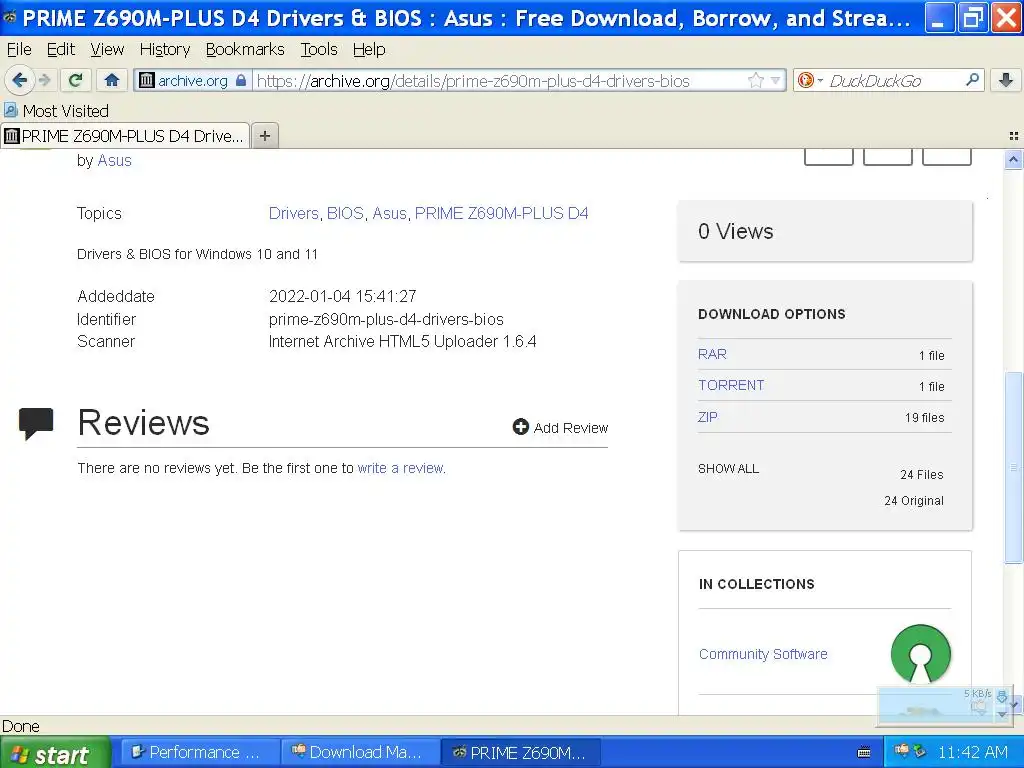Open the URL history dropdown arrow
The width and height of the screenshot is (1024, 768).
coord(775,80)
